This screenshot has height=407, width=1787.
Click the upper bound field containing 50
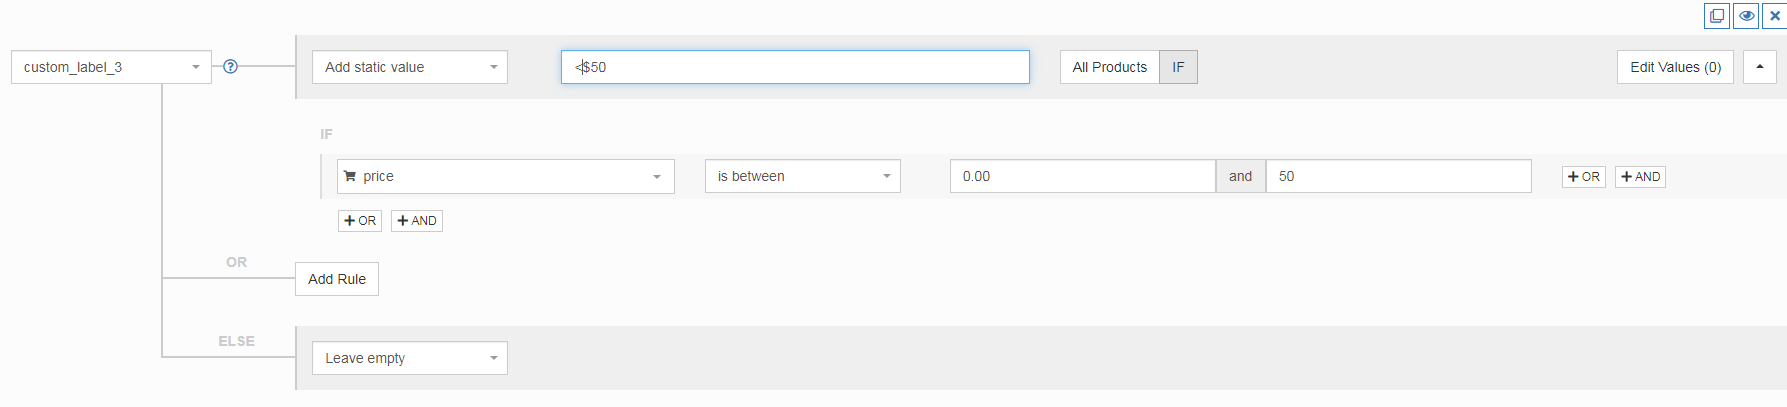(x=1398, y=176)
